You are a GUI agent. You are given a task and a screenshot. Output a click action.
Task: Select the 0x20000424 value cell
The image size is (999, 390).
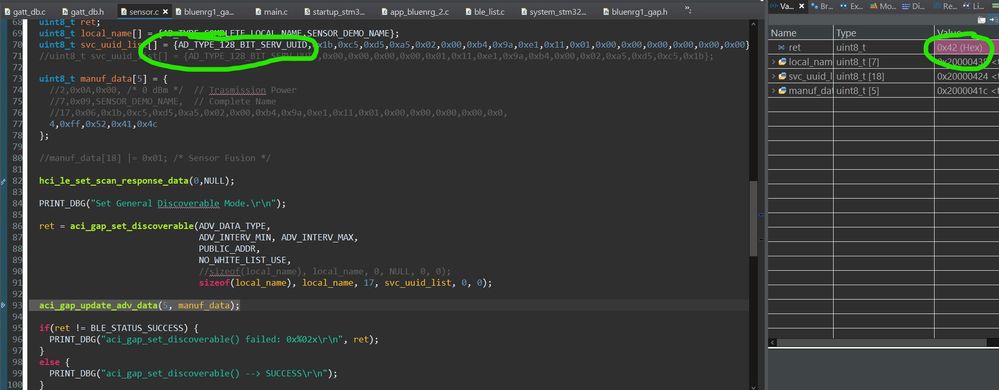[967, 76]
